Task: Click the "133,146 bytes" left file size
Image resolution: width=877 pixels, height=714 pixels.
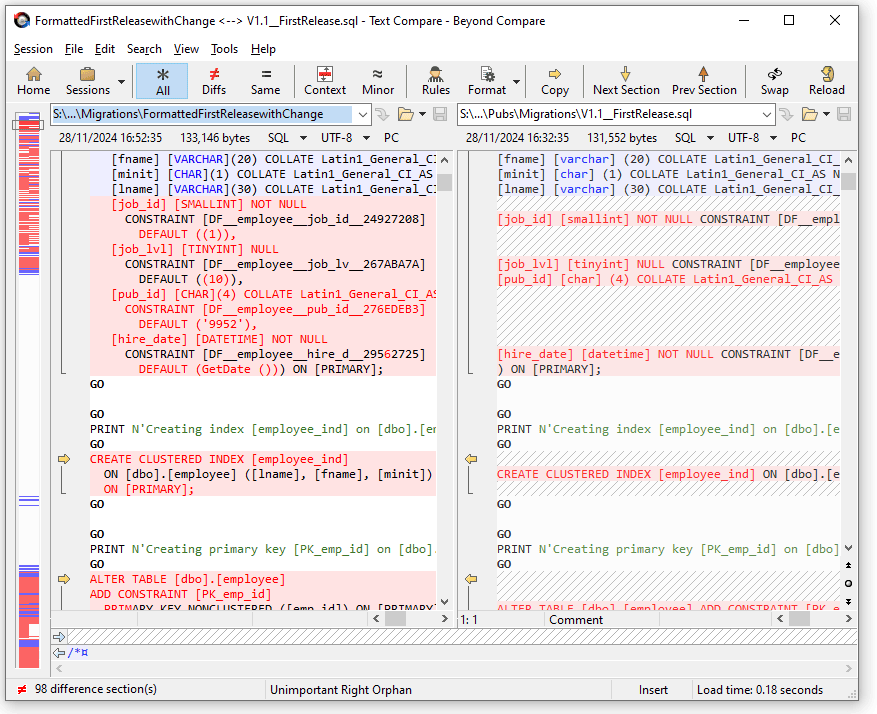Action: pos(215,138)
